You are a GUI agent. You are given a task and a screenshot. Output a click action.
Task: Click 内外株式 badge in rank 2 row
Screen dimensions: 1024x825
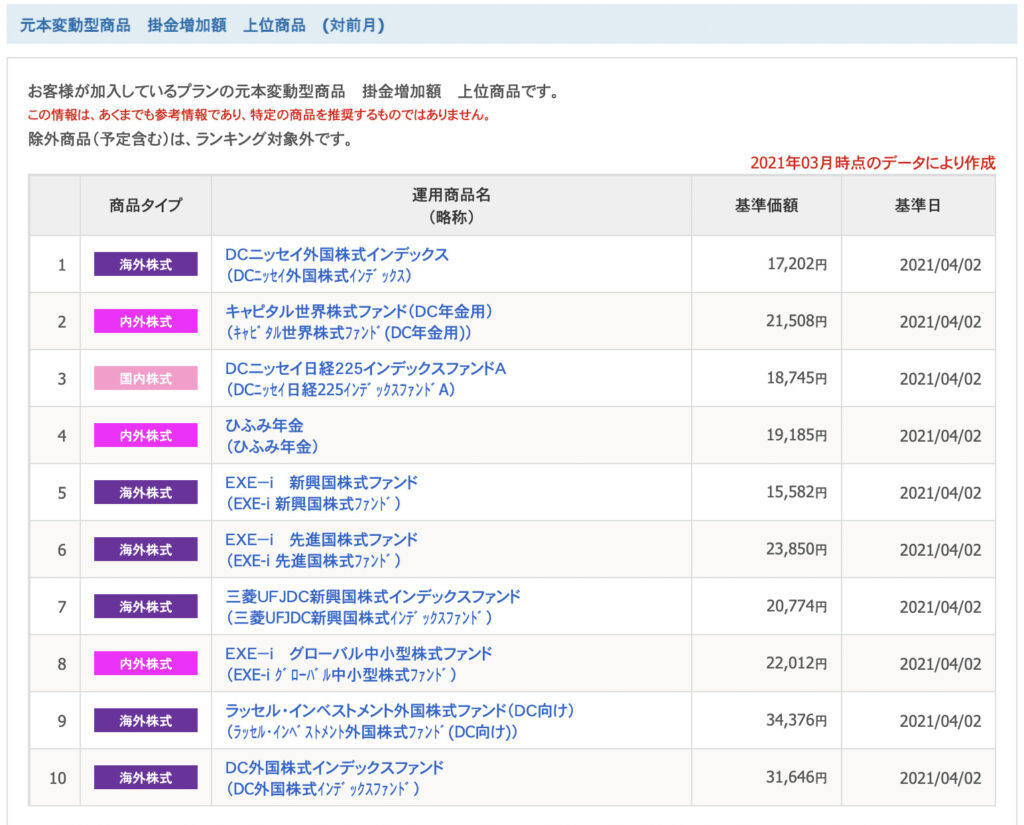(146, 321)
